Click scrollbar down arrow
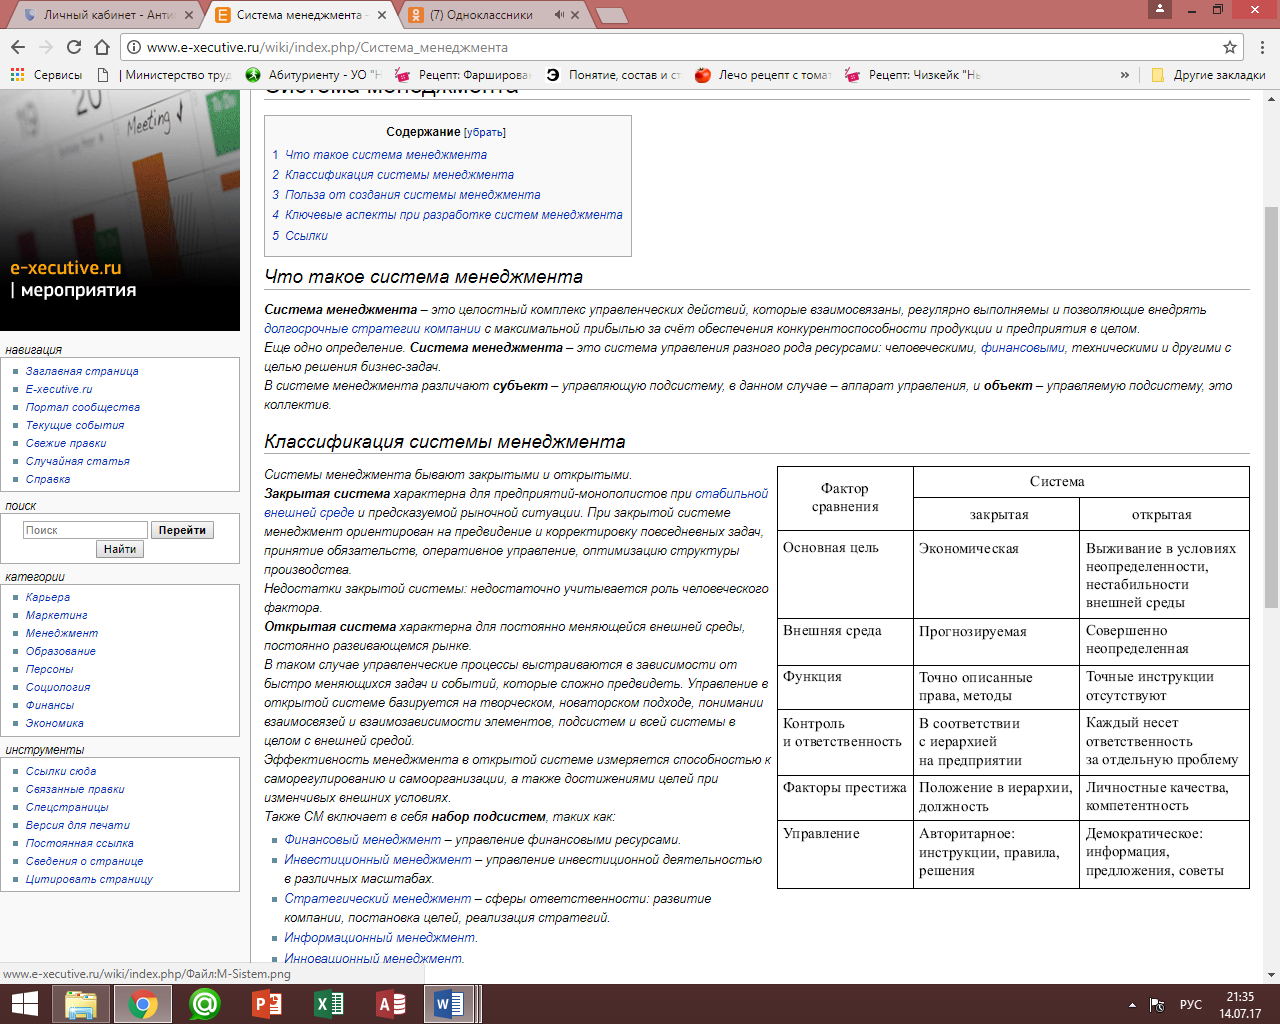 coord(1272,975)
